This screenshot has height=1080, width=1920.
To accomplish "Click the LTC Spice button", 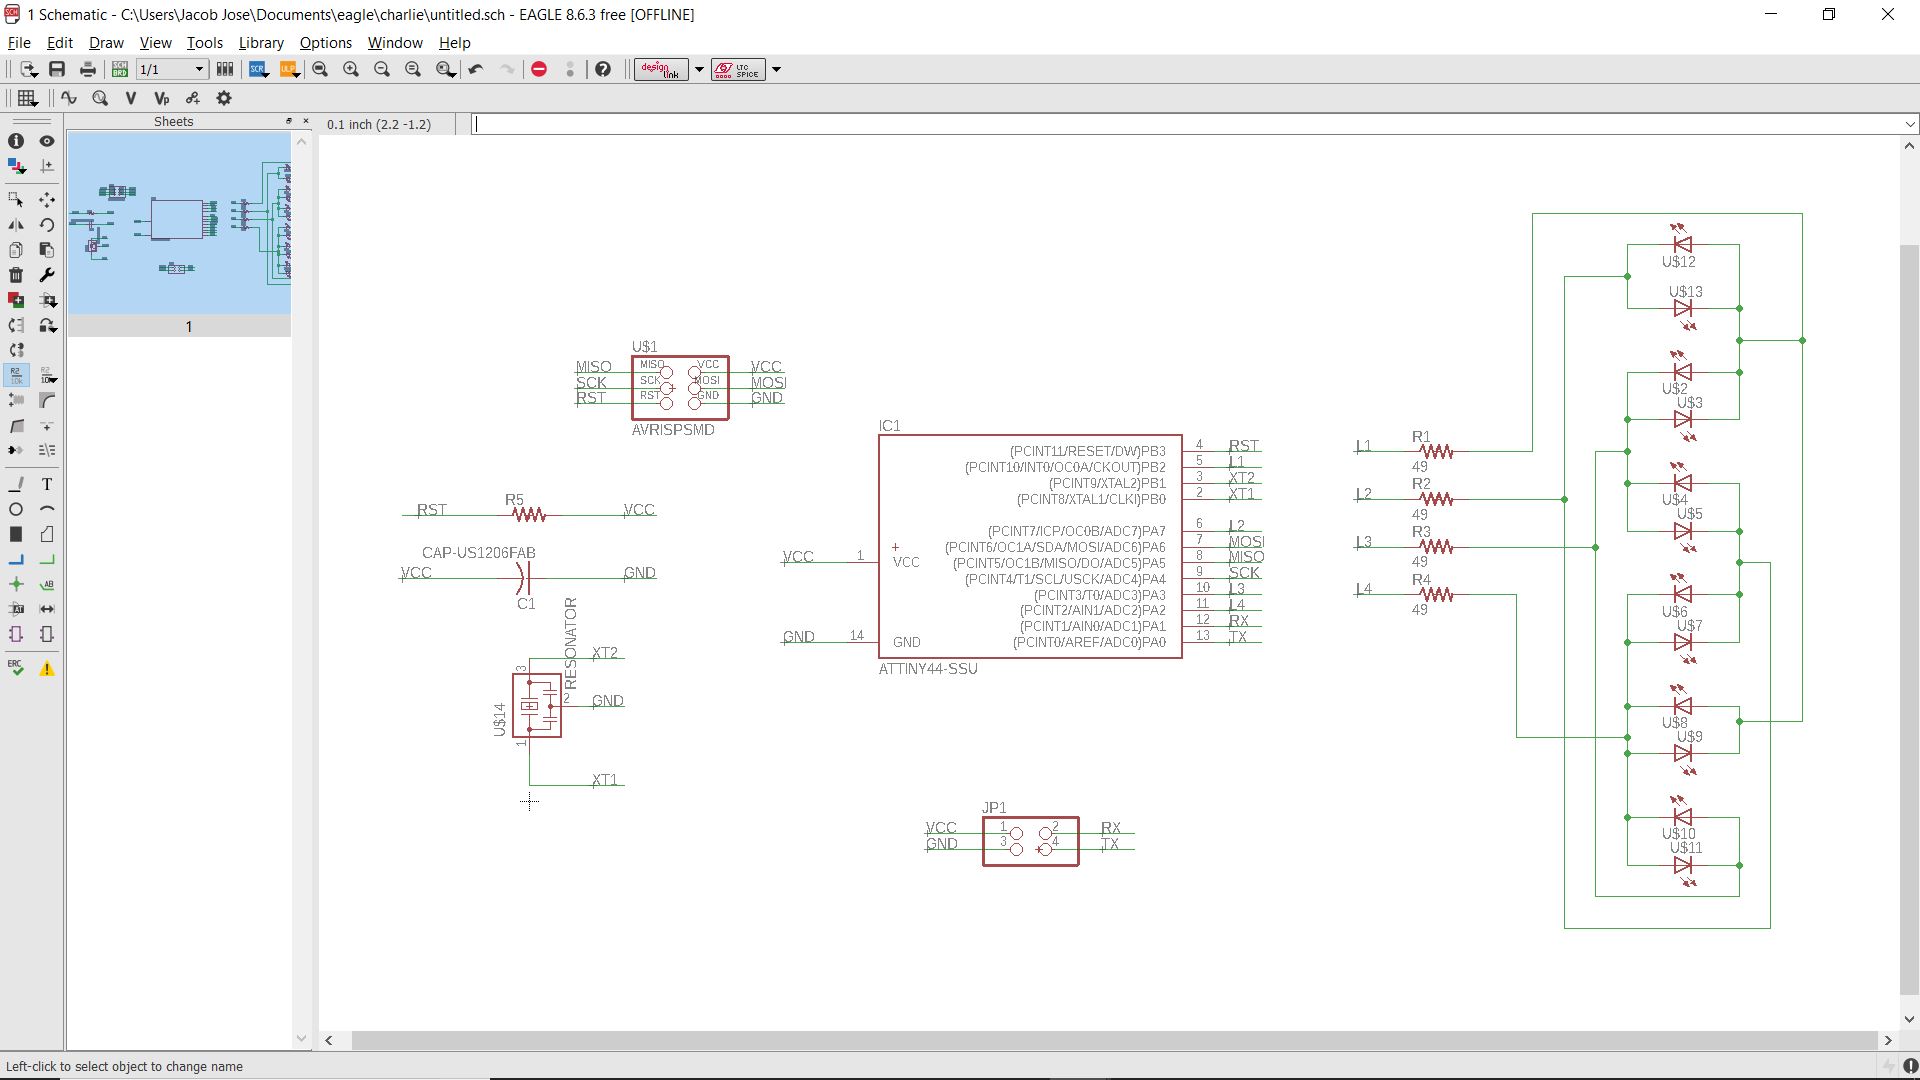I will click(738, 69).
